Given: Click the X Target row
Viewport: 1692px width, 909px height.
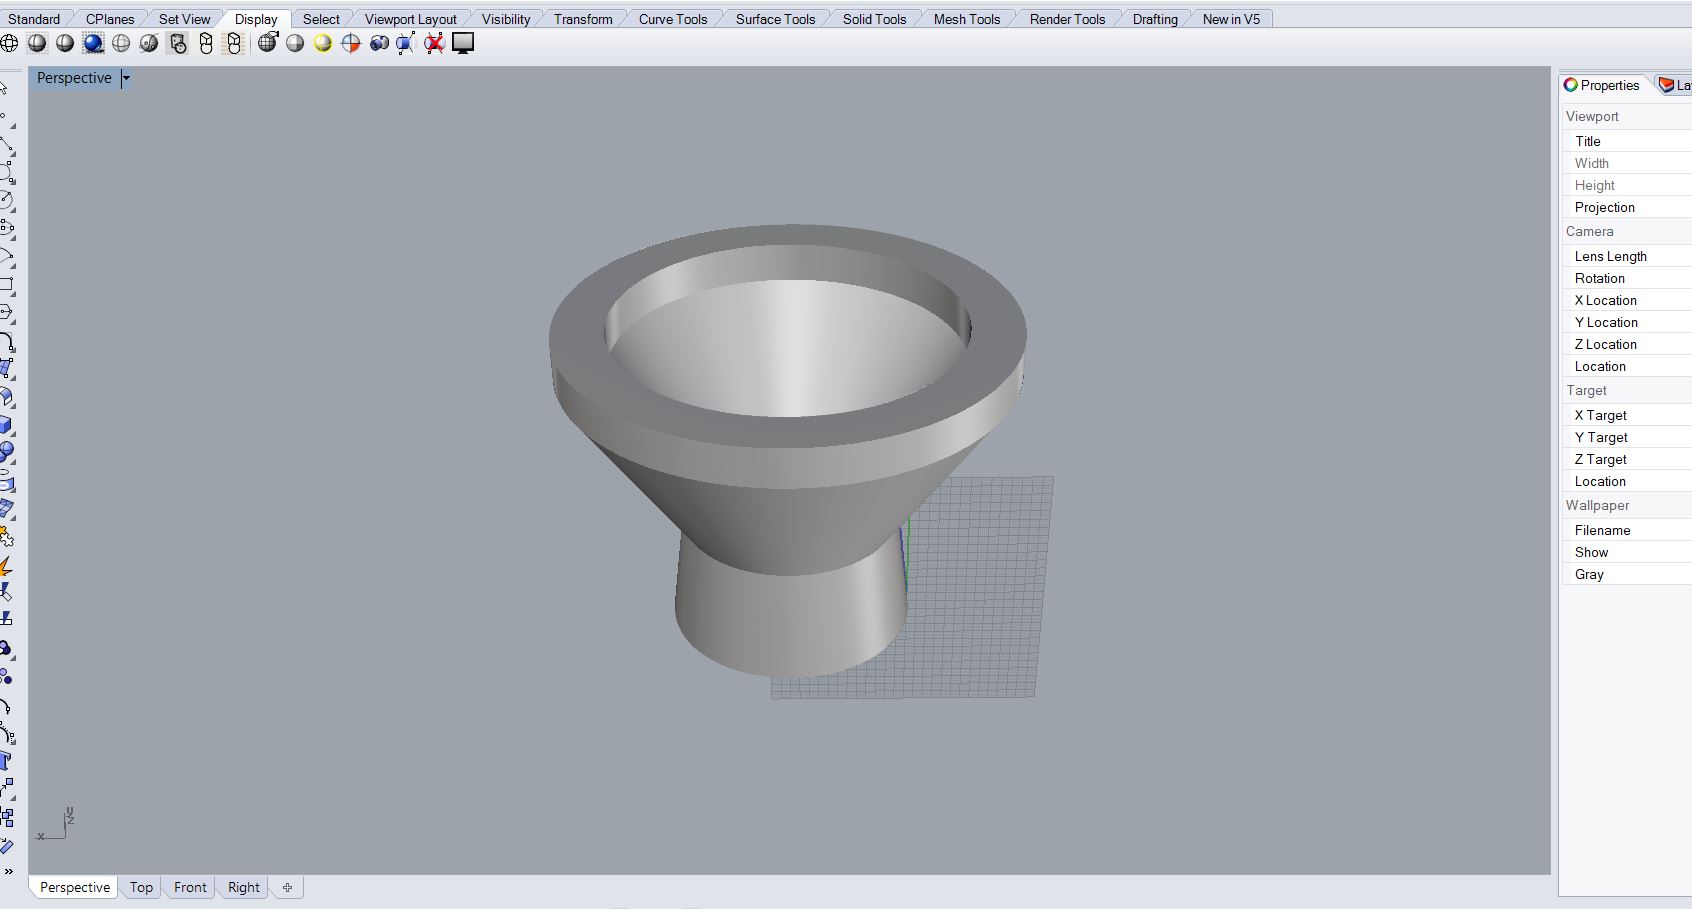Looking at the screenshot, I should [x=1627, y=415].
